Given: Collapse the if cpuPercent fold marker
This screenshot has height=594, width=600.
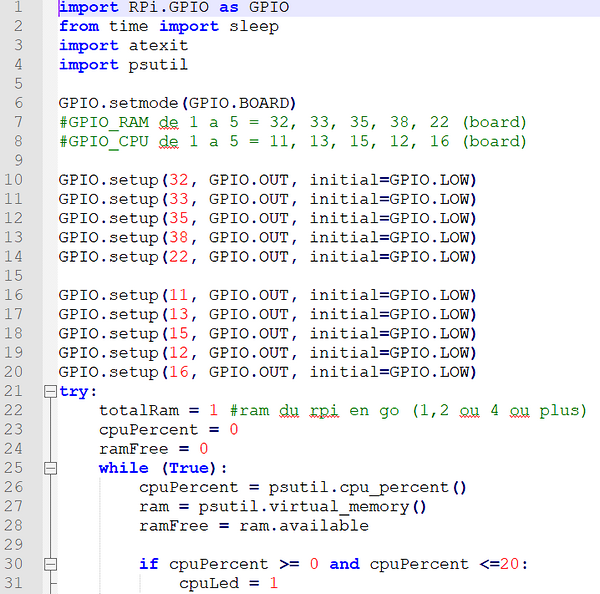Looking at the screenshot, I should pyautogui.click(x=50, y=564).
